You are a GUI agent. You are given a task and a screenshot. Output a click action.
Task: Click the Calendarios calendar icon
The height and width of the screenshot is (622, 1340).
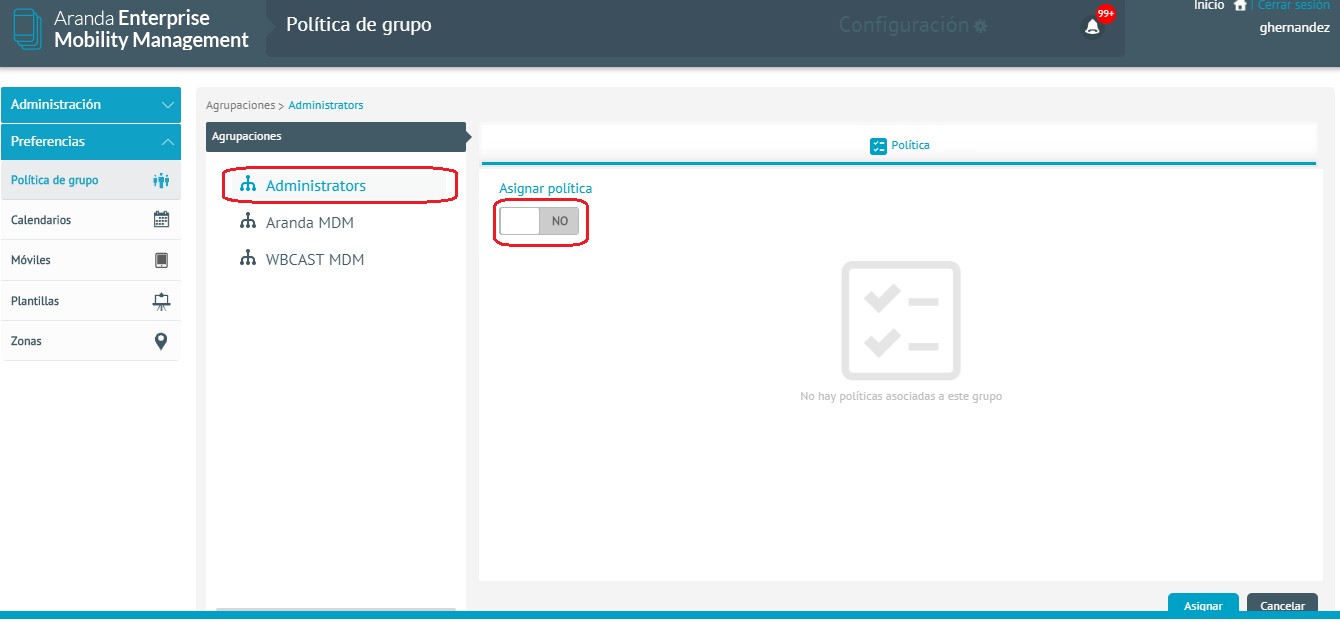point(161,220)
